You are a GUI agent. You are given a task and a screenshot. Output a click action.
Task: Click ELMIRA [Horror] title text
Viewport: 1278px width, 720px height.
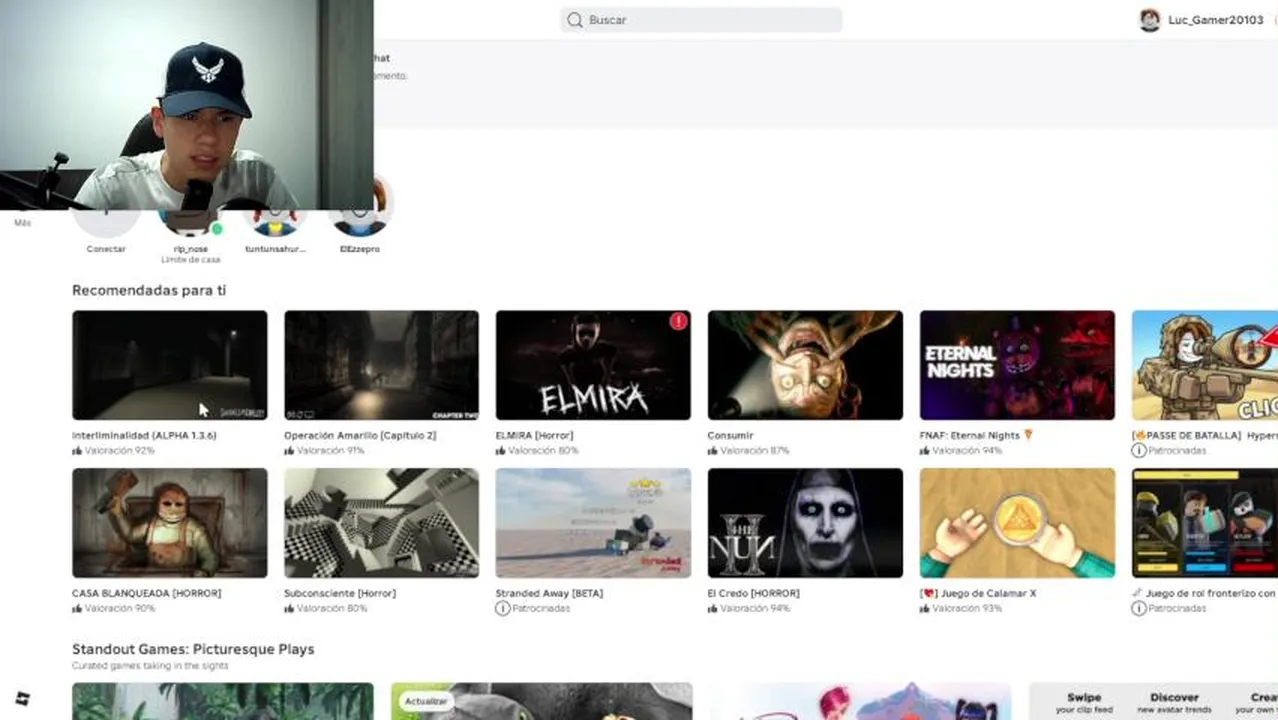point(534,435)
